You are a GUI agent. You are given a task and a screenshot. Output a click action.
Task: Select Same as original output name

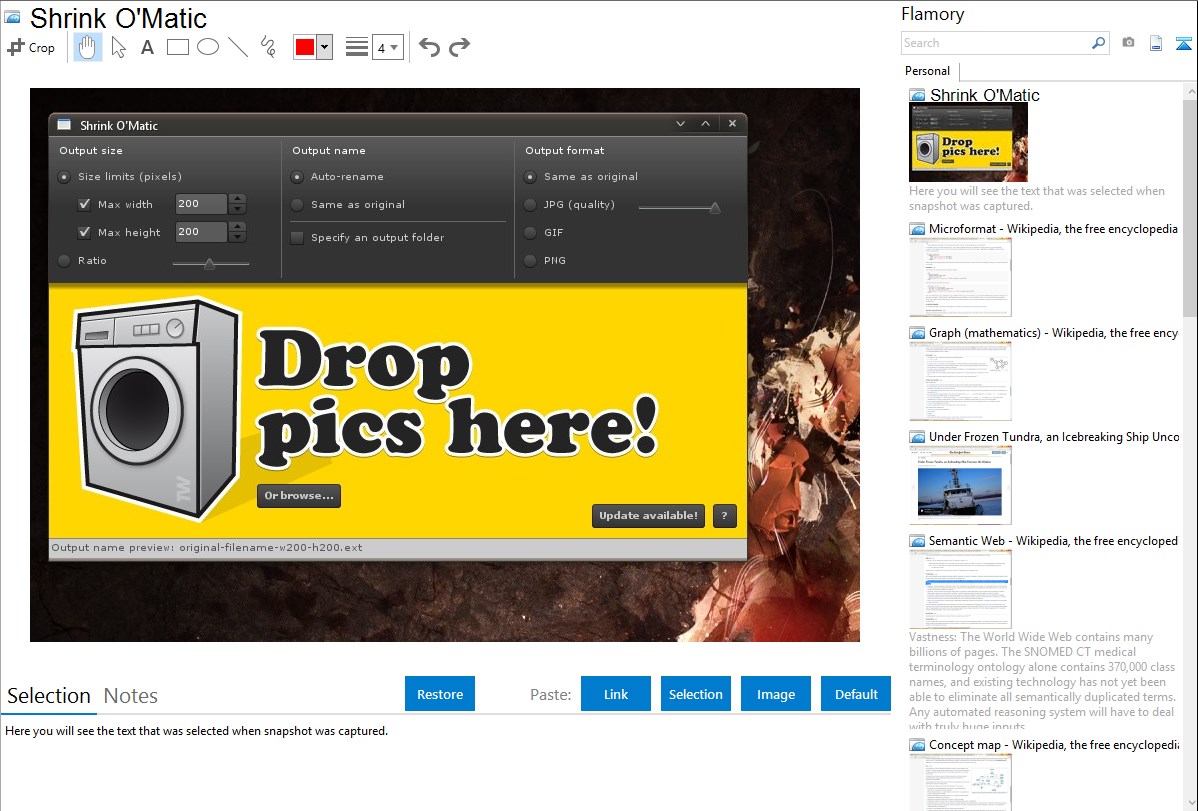(x=297, y=205)
